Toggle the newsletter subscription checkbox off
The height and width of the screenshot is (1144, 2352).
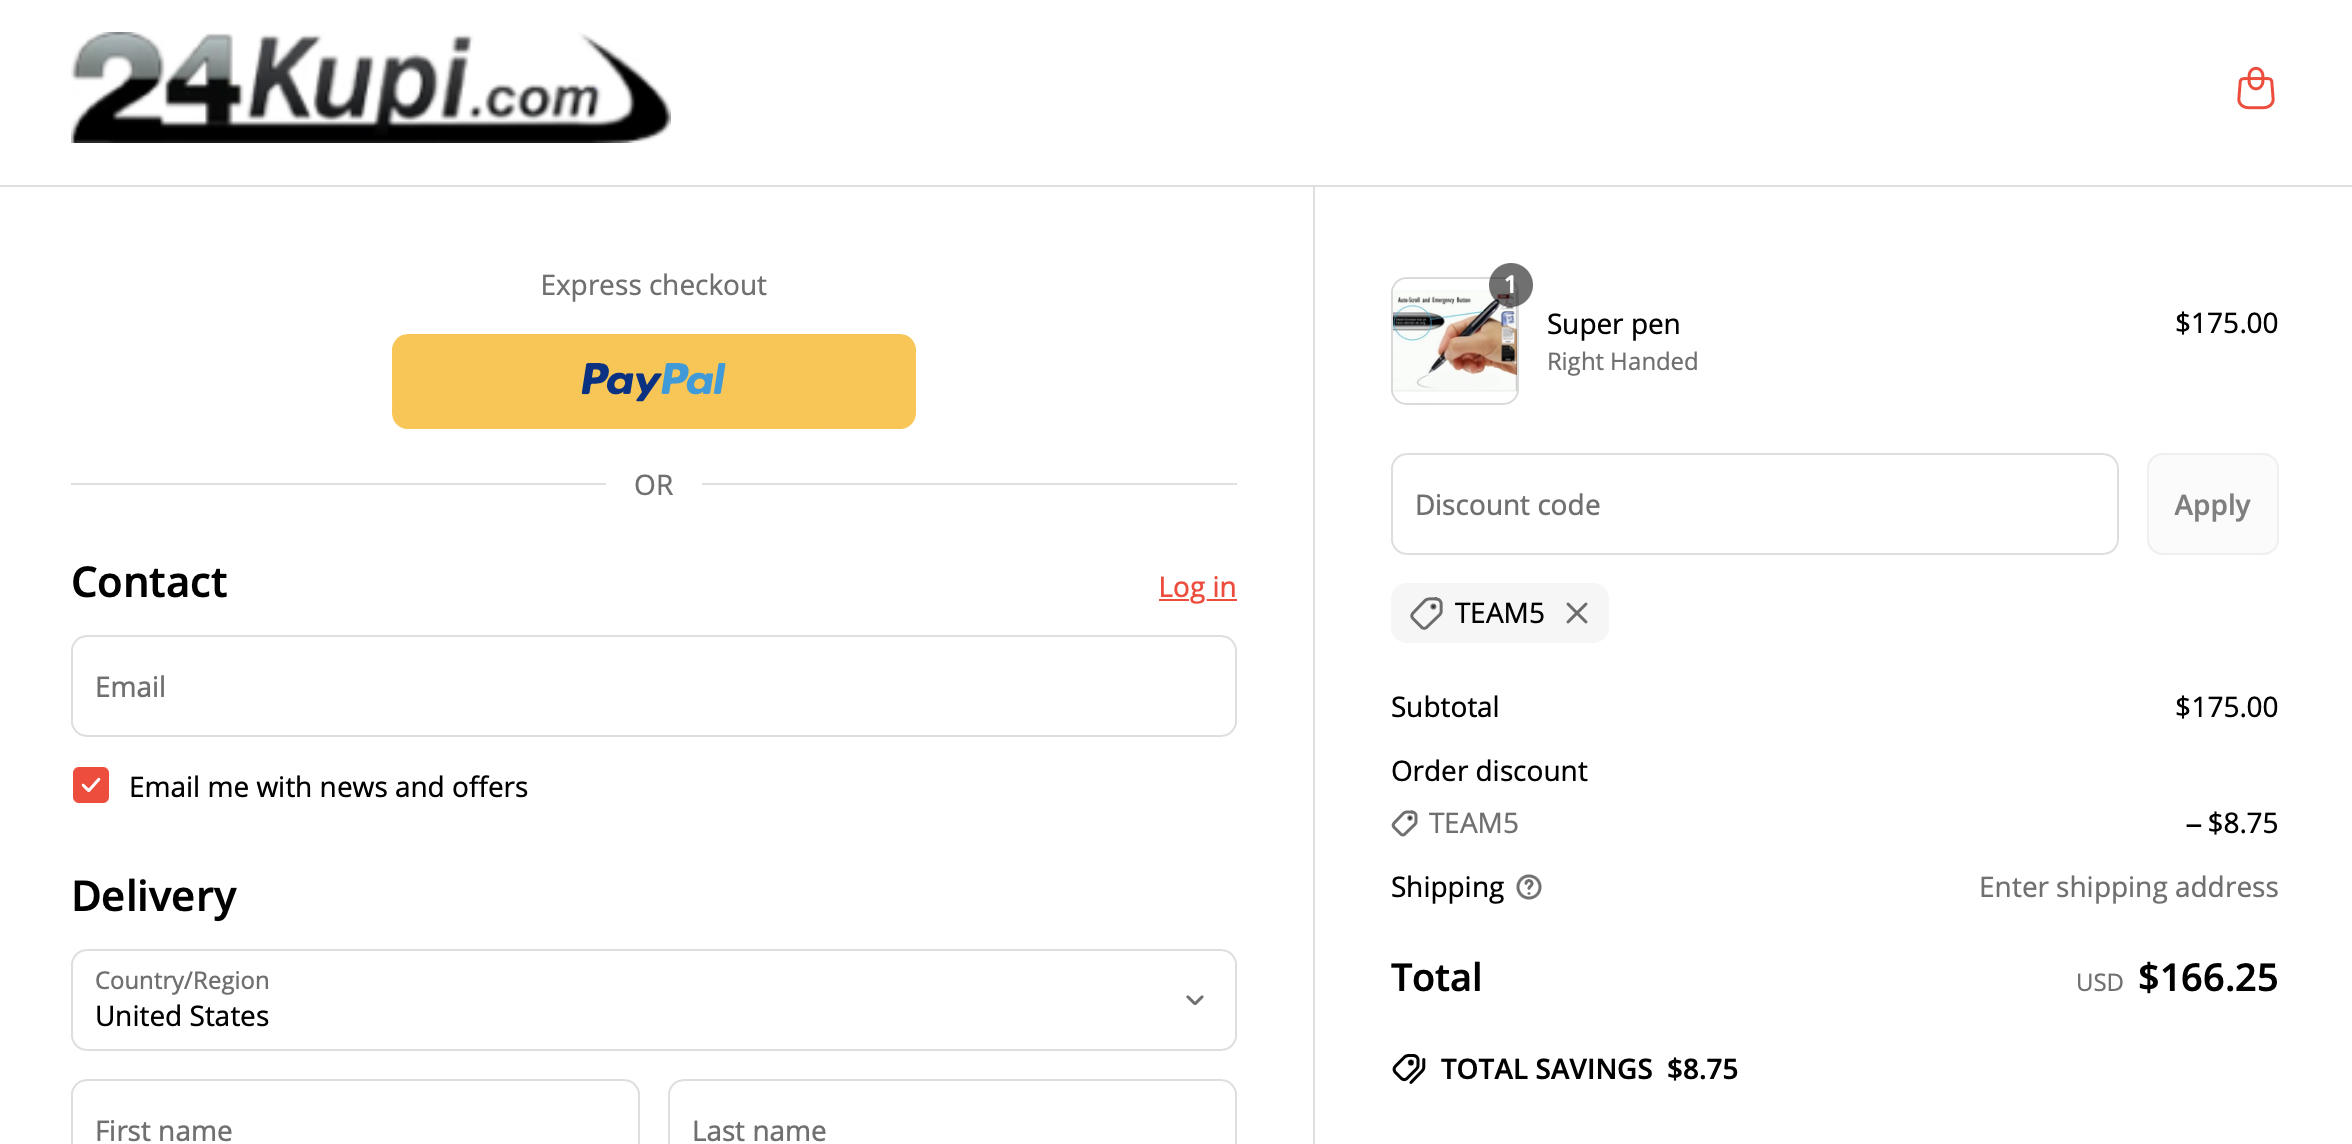pos(90,786)
